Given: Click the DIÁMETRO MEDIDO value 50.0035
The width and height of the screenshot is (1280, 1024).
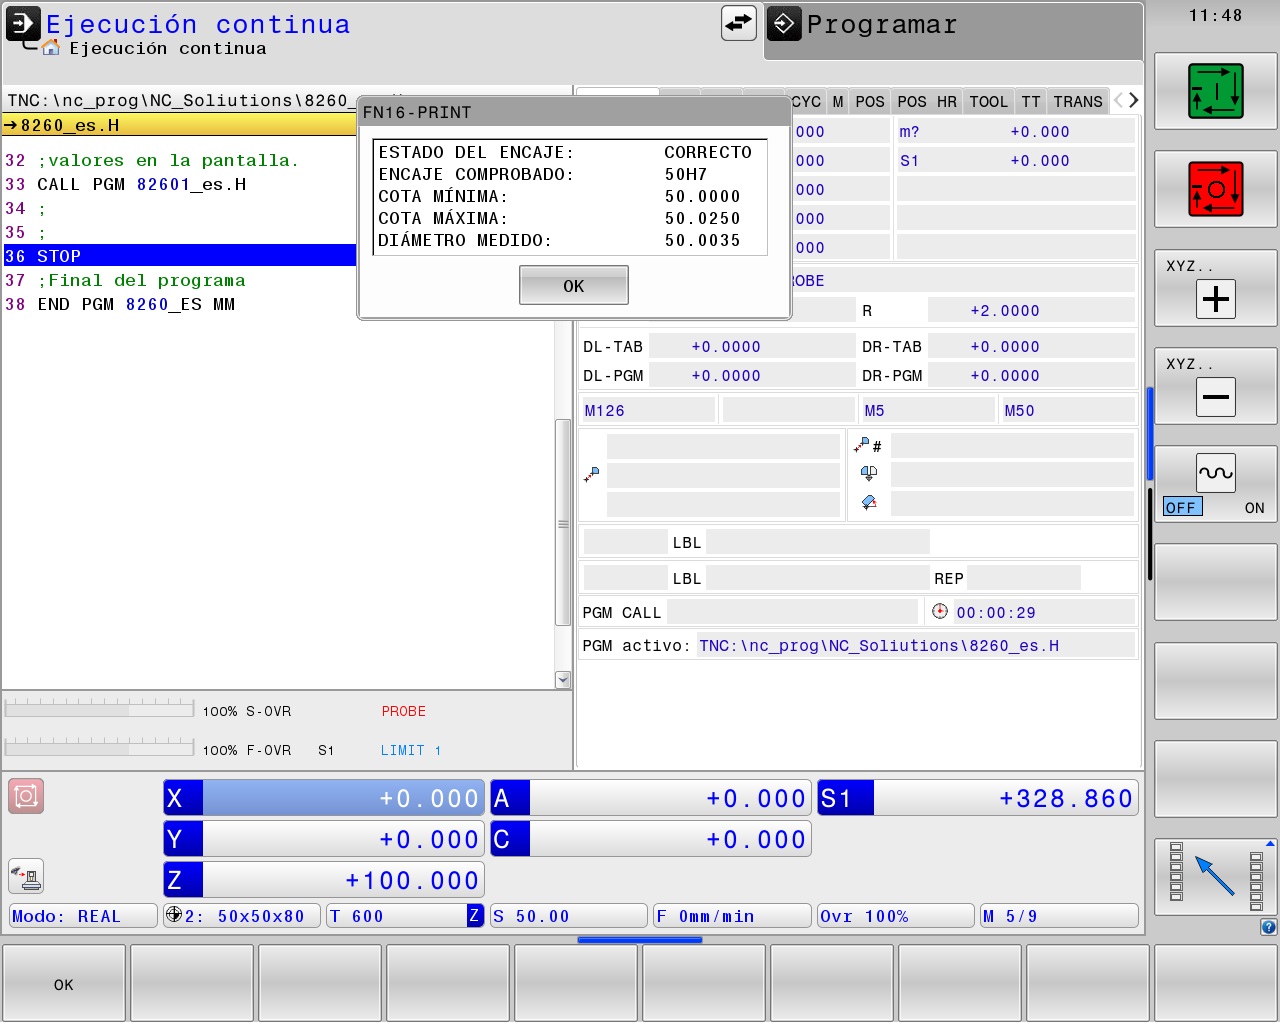Looking at the screenshot, I should click(702, 240).
